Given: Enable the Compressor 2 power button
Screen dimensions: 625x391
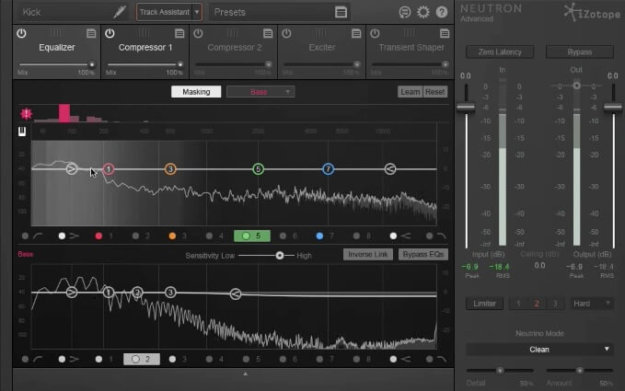Looking at the screenshot, I should (x=198, y=33).
